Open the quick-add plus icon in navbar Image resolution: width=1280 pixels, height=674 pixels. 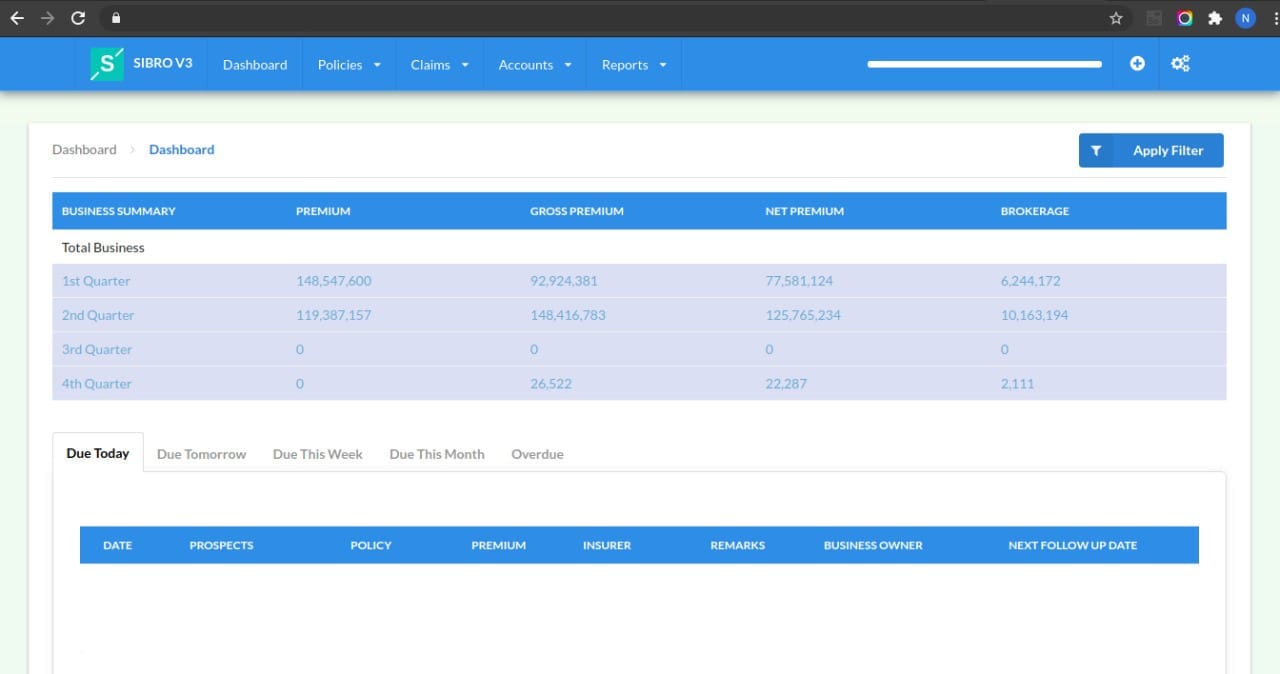click(1137, 63)
